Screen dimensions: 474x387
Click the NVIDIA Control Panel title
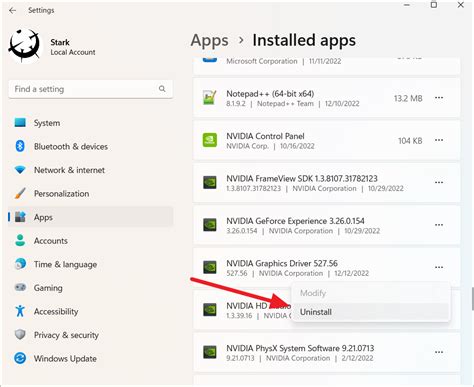coord(265,136)
